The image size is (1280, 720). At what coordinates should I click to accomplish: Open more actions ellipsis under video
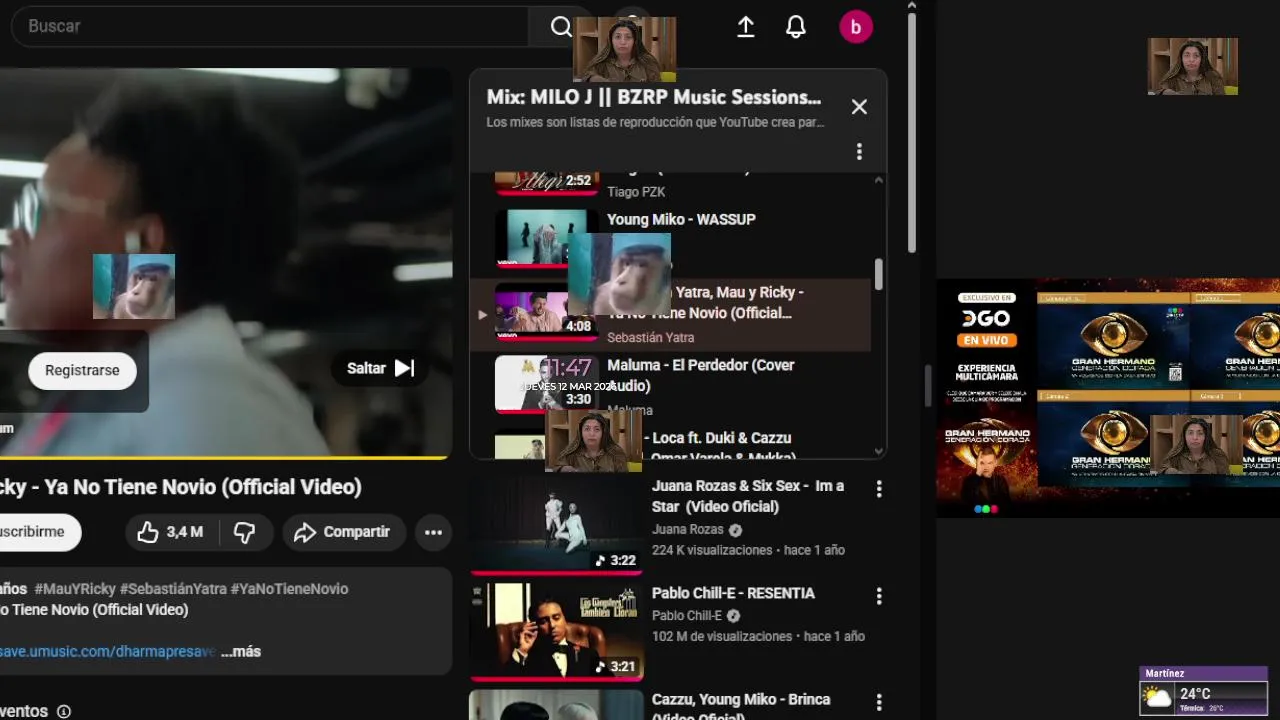[x=433, y=532]
